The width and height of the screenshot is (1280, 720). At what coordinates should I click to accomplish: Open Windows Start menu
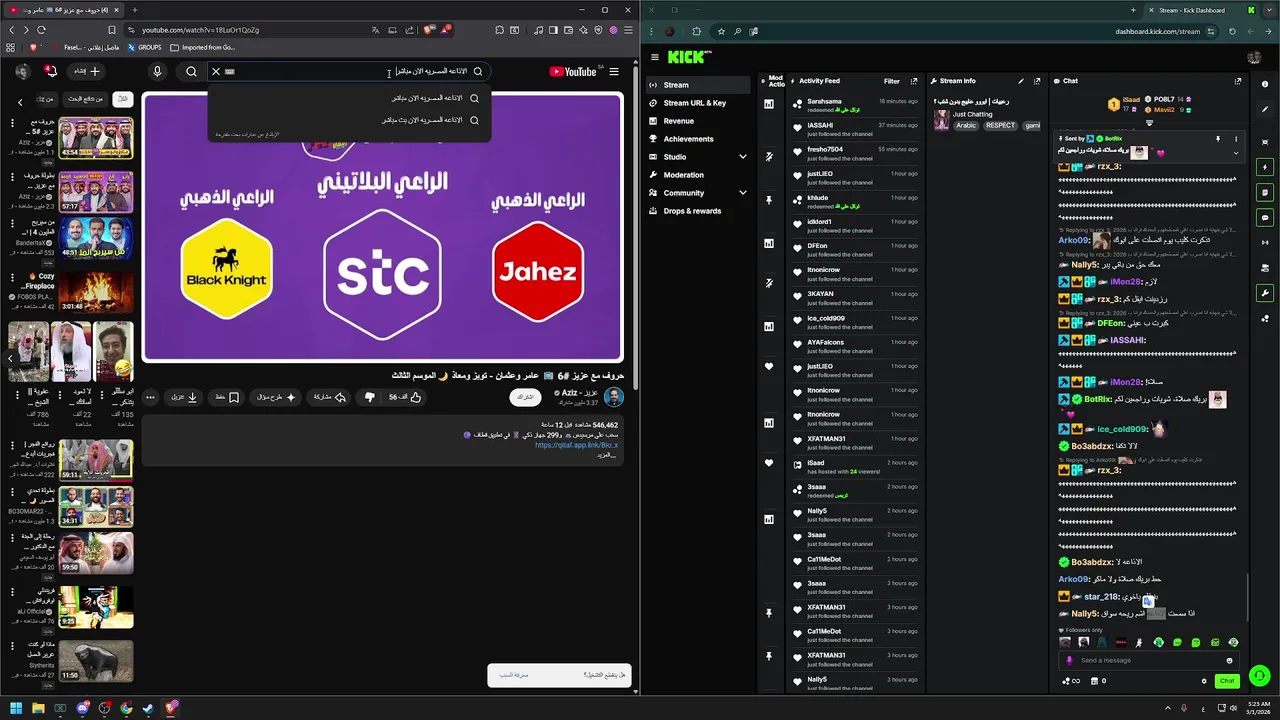pos(16,709)
